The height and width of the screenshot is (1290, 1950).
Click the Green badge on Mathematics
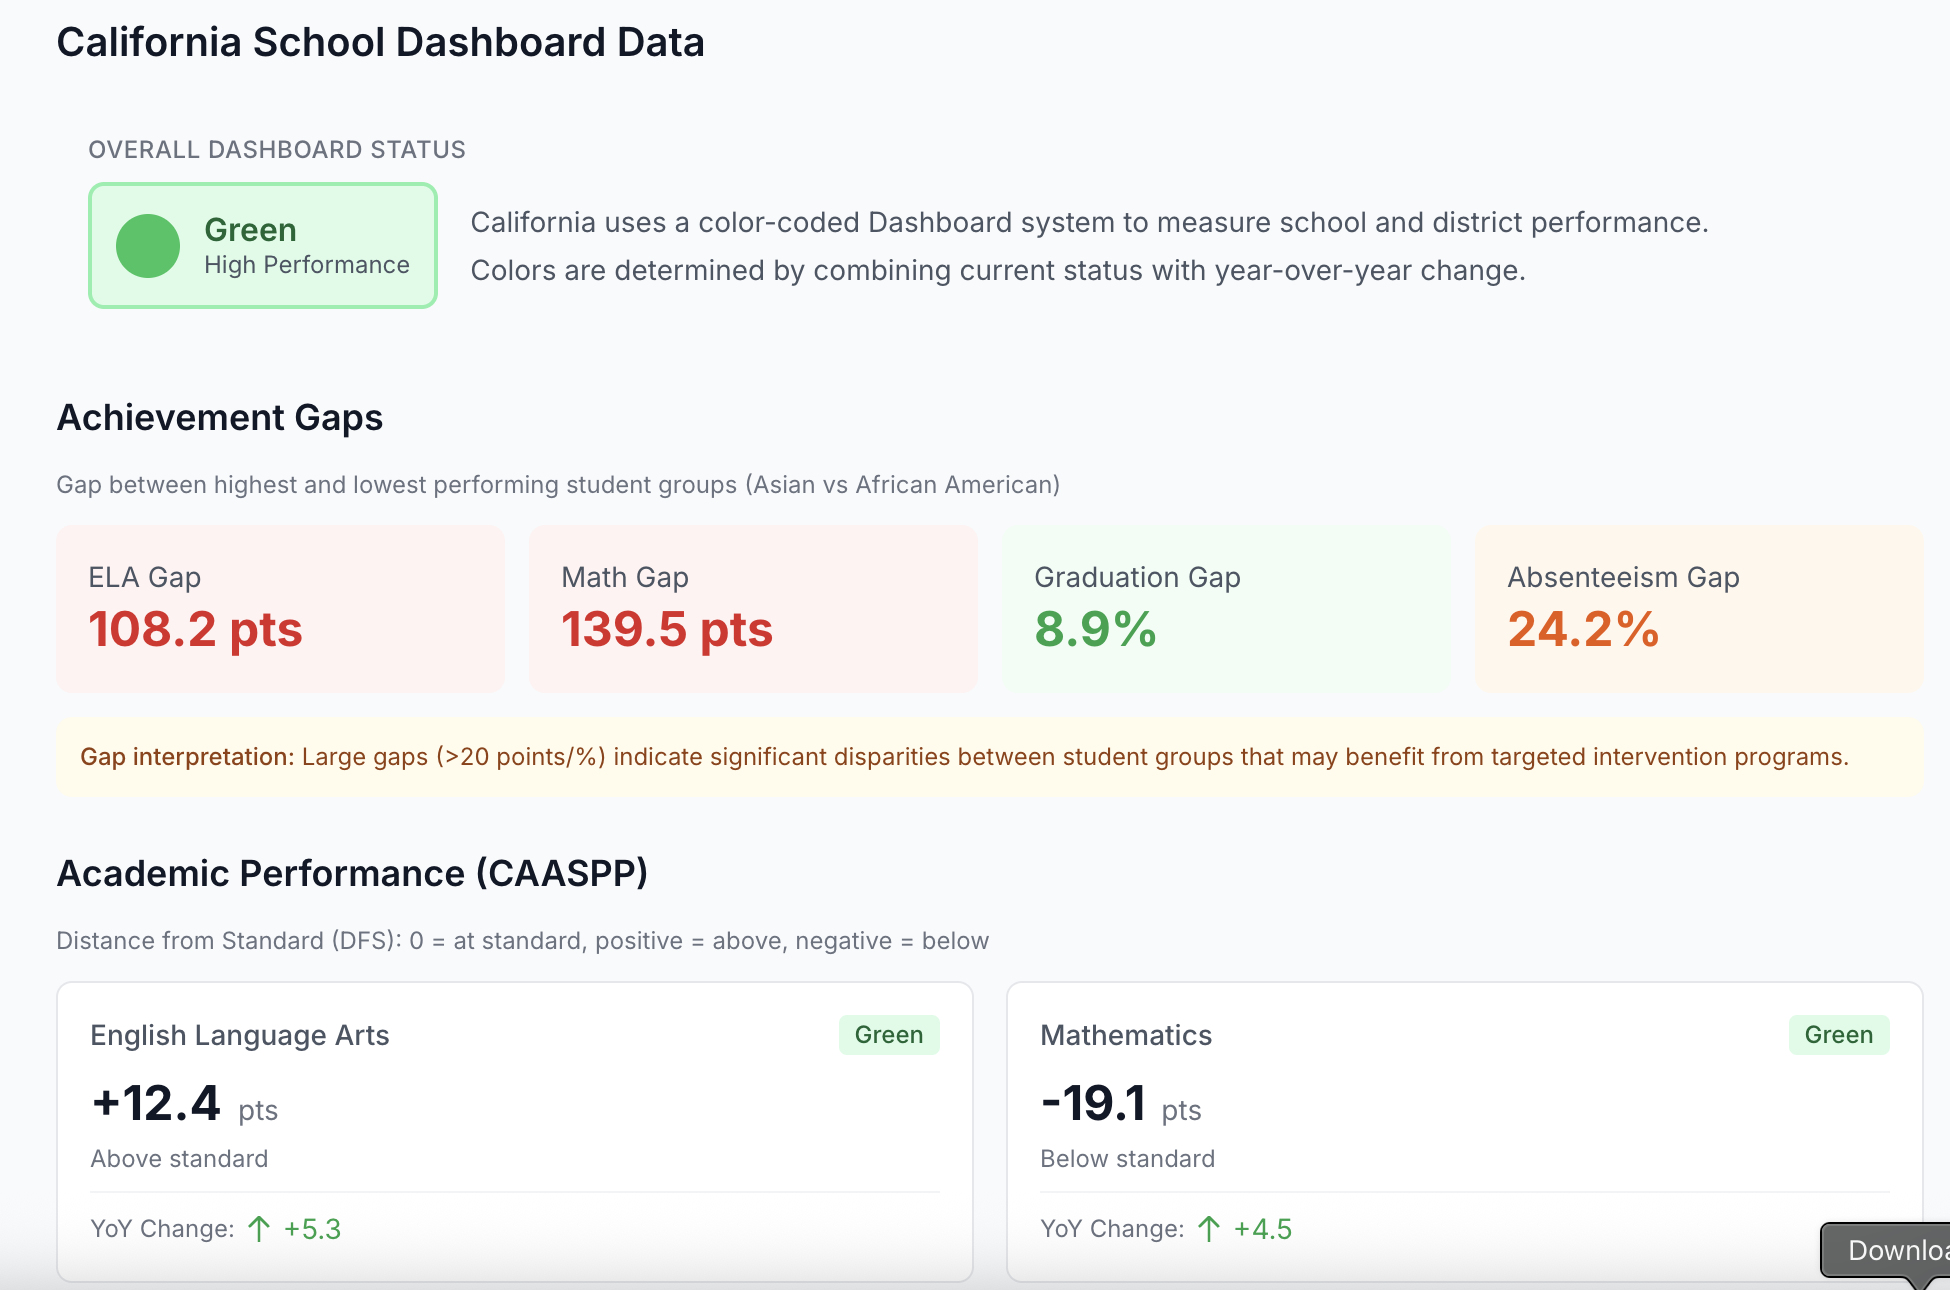coord(1838,1035)
